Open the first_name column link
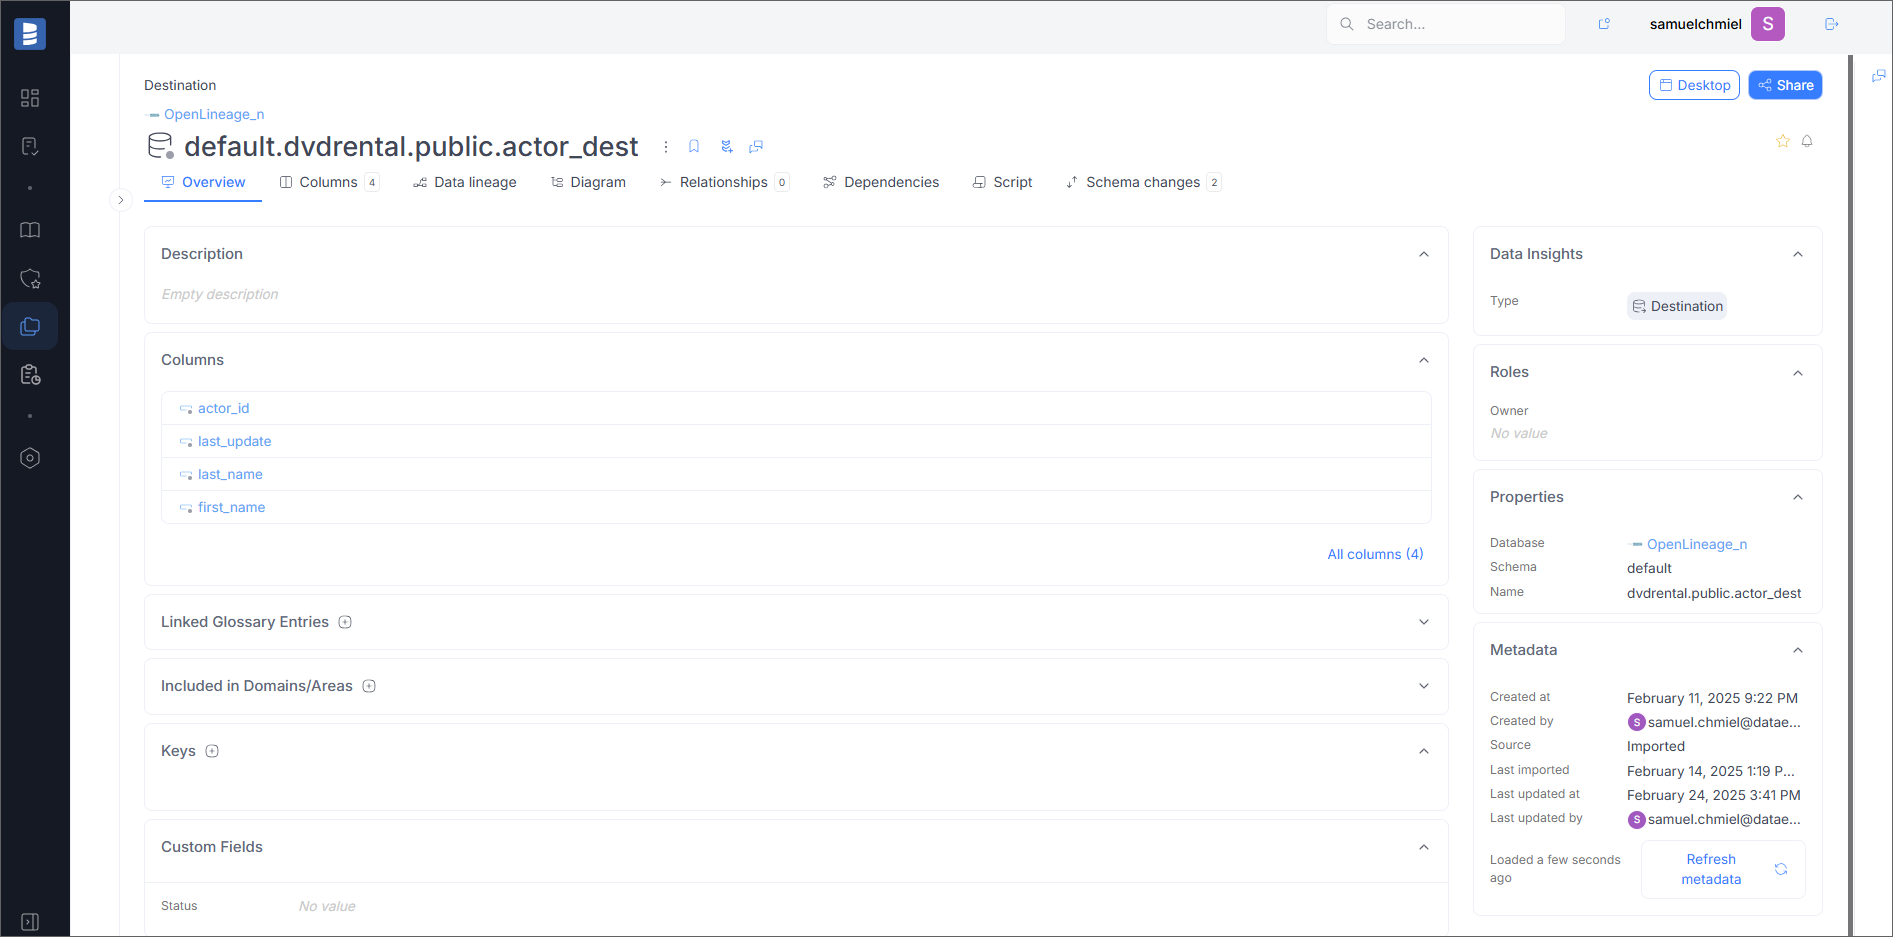 (231, 507)
